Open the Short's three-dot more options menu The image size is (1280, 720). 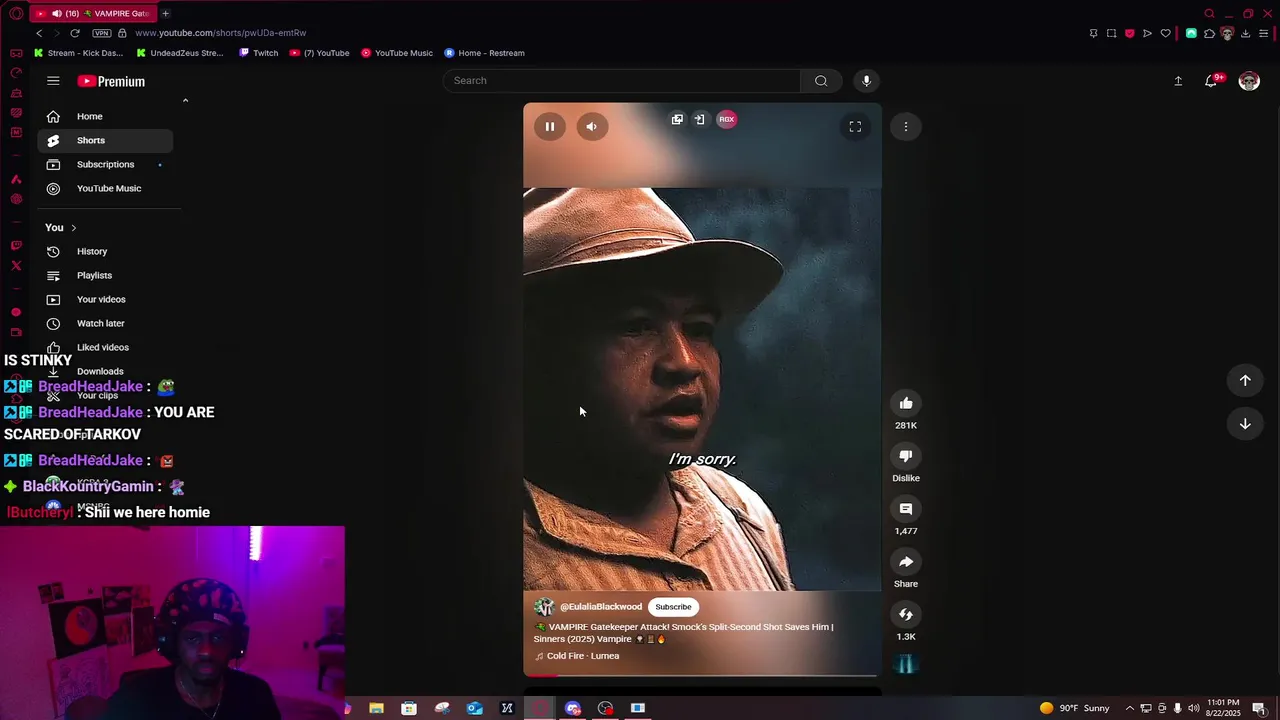pyautogui.click(x=906, y=126)
